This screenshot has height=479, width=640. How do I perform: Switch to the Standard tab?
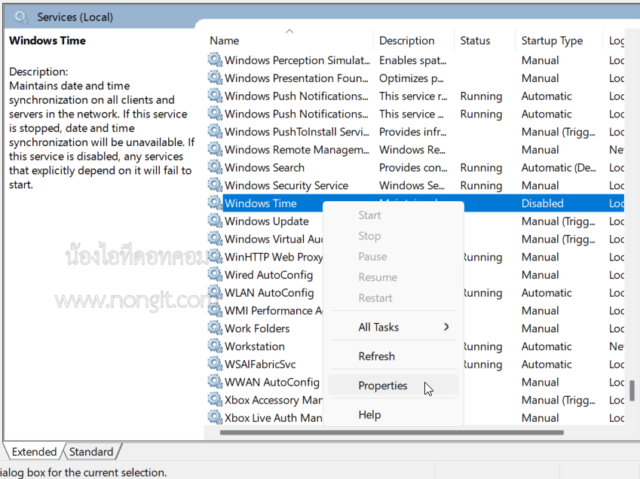91,452
